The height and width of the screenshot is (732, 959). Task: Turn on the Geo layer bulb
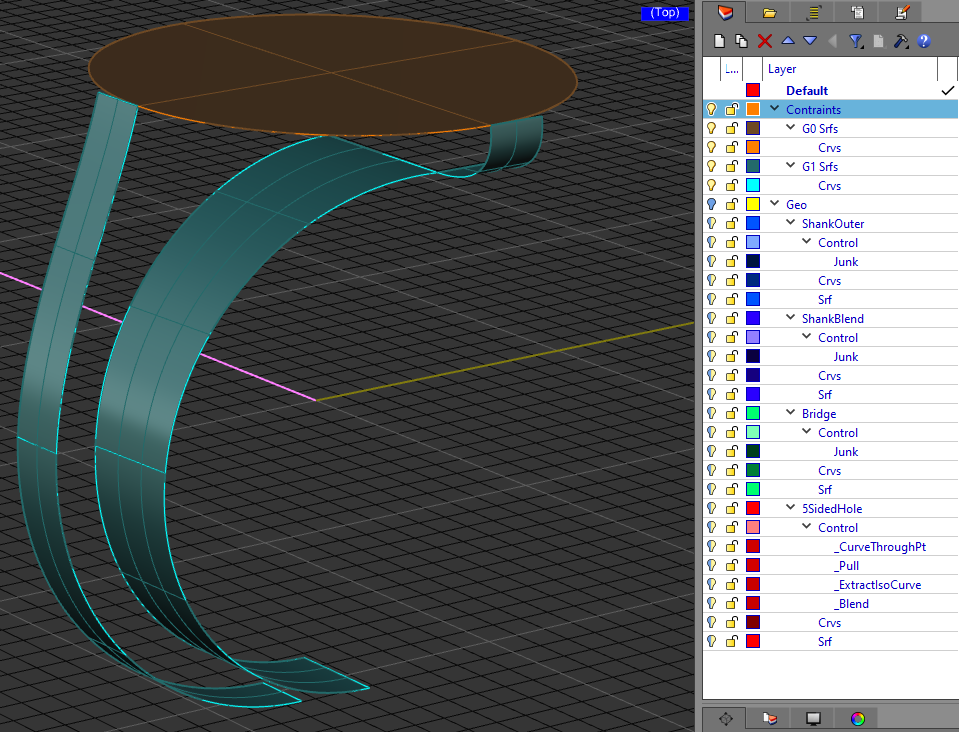712,204
